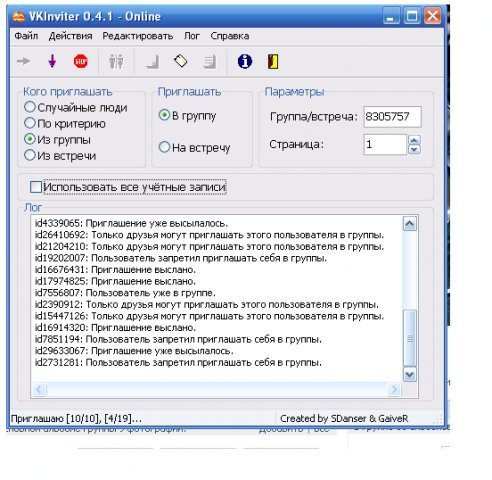Click the log vertical scrollbar thumb
The image size is (492, 480).
[x=410, y=338]
